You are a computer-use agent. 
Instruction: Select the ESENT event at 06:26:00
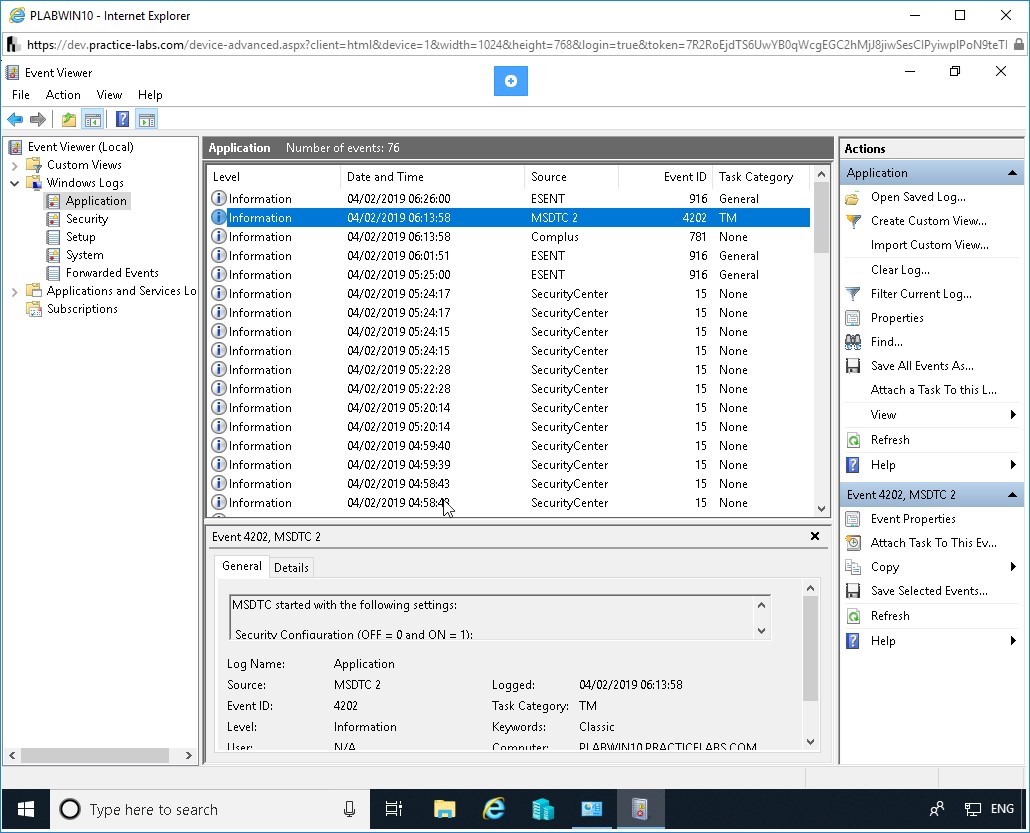pos(510,199)
